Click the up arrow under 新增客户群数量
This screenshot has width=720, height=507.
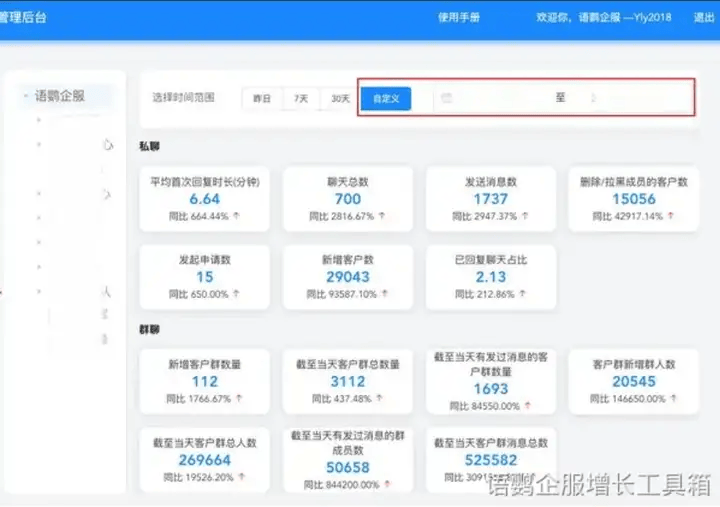pos(238,398)
